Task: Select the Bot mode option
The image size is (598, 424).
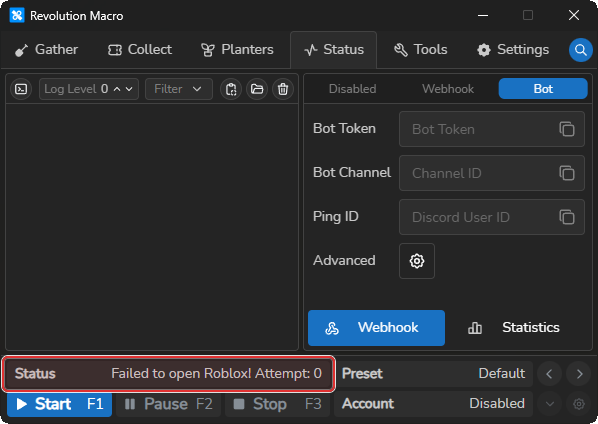Action: coord(543,89)
